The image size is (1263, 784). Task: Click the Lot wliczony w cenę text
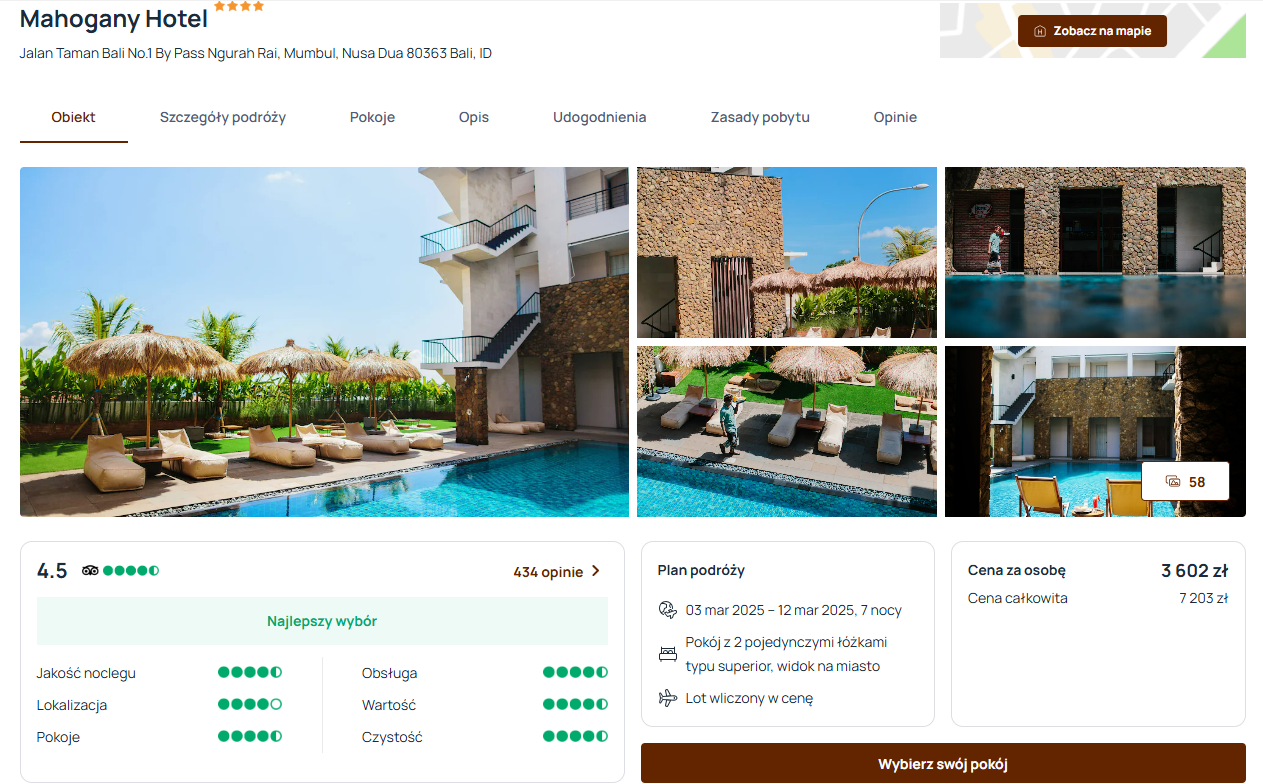(749, 698)
